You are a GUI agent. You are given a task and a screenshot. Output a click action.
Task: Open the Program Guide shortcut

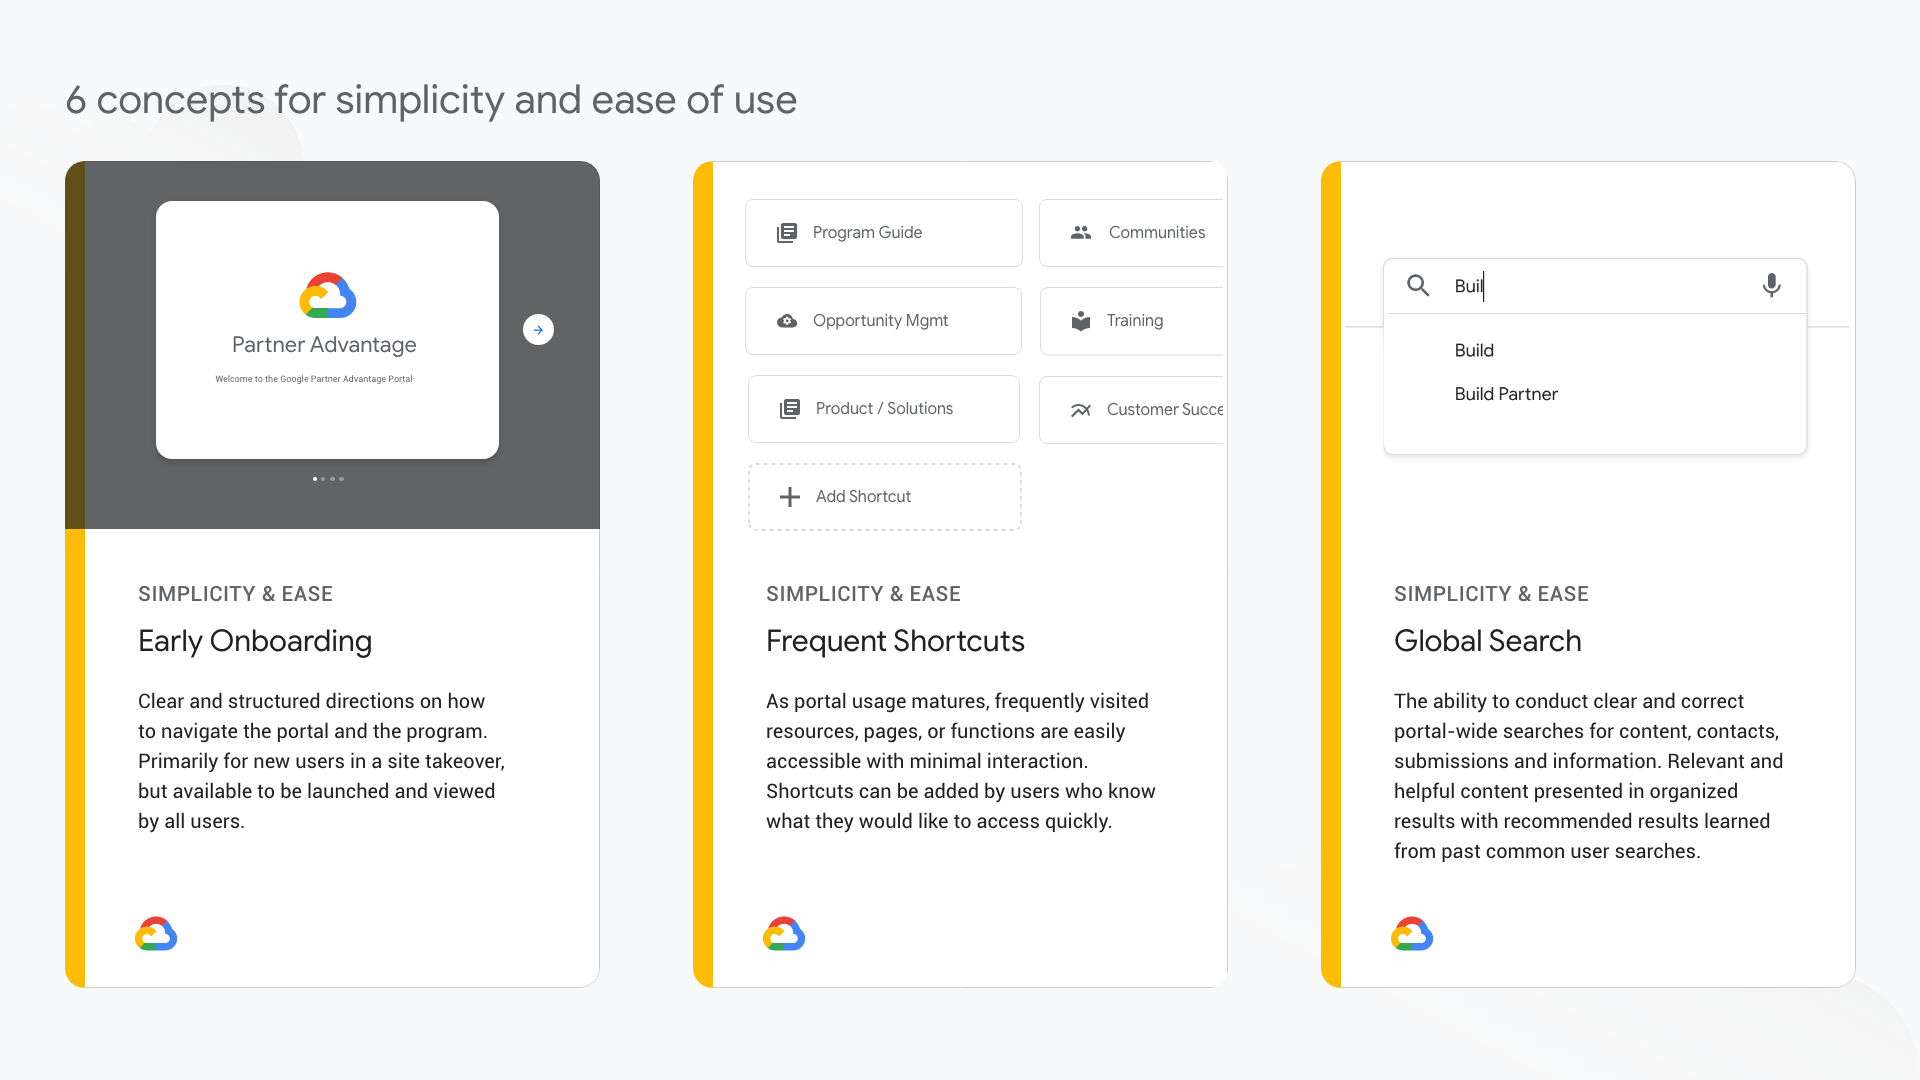click(884, 233)
